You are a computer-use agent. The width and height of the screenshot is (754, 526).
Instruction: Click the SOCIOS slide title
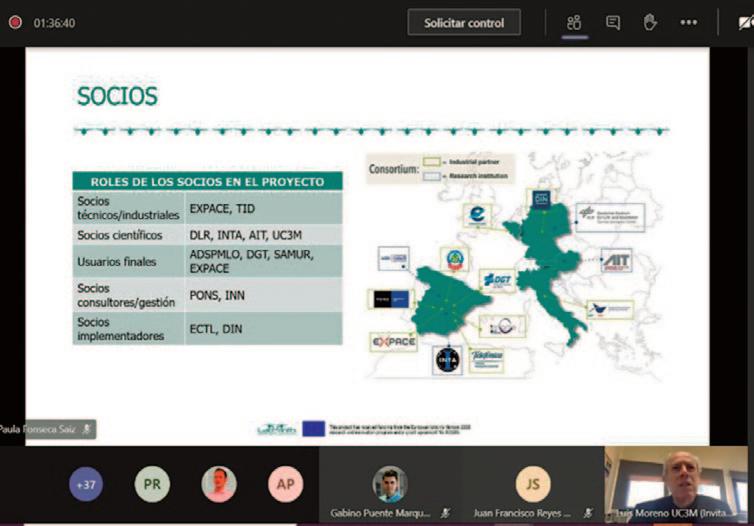pos(117,96)
